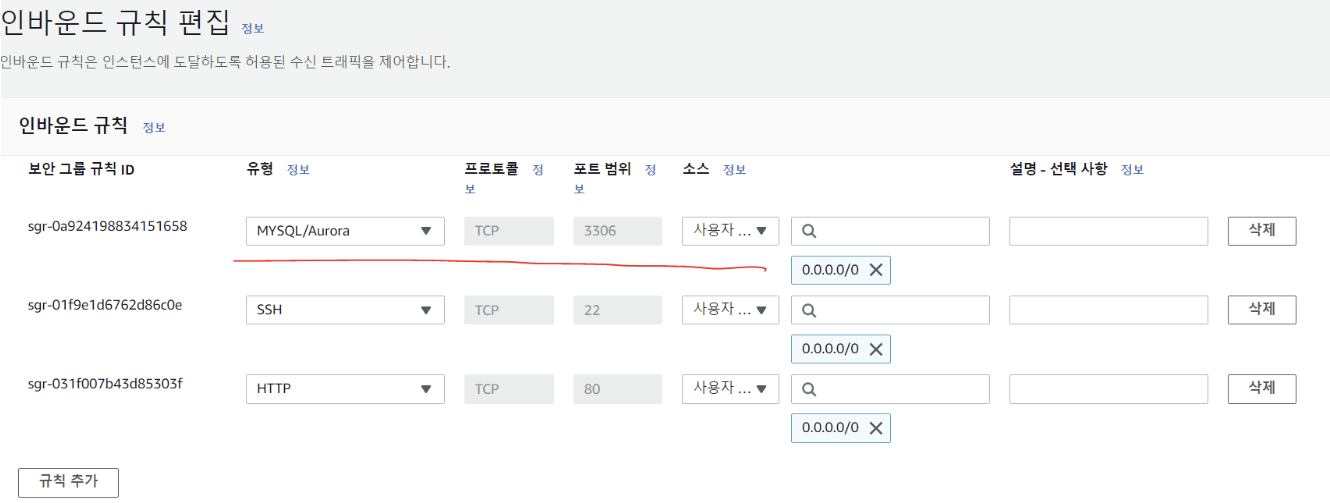Focus the source search field of HTTP rule
Screen dimensions: 1330x503
coord(890,389)
